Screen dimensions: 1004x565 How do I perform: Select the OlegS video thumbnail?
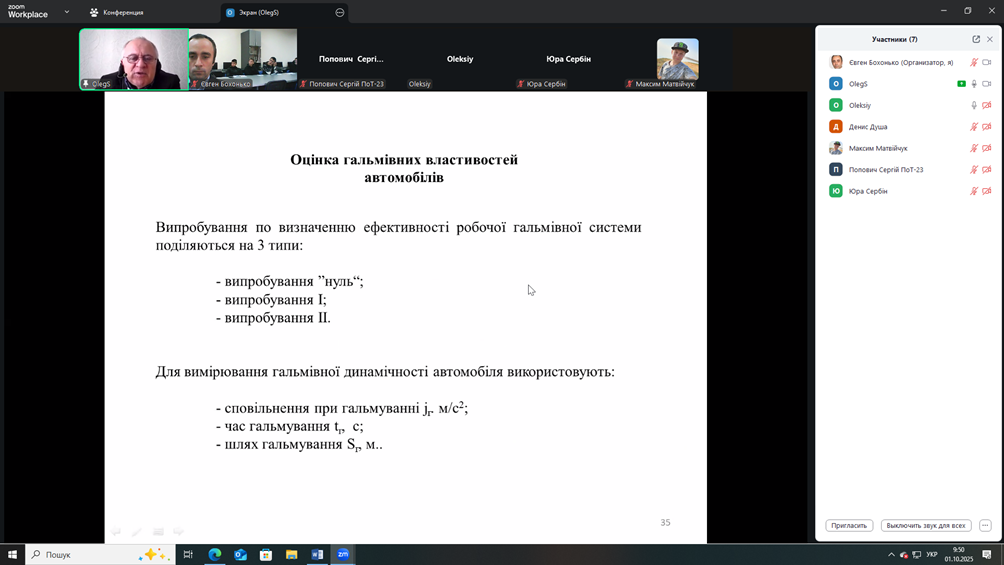point(134,59)
